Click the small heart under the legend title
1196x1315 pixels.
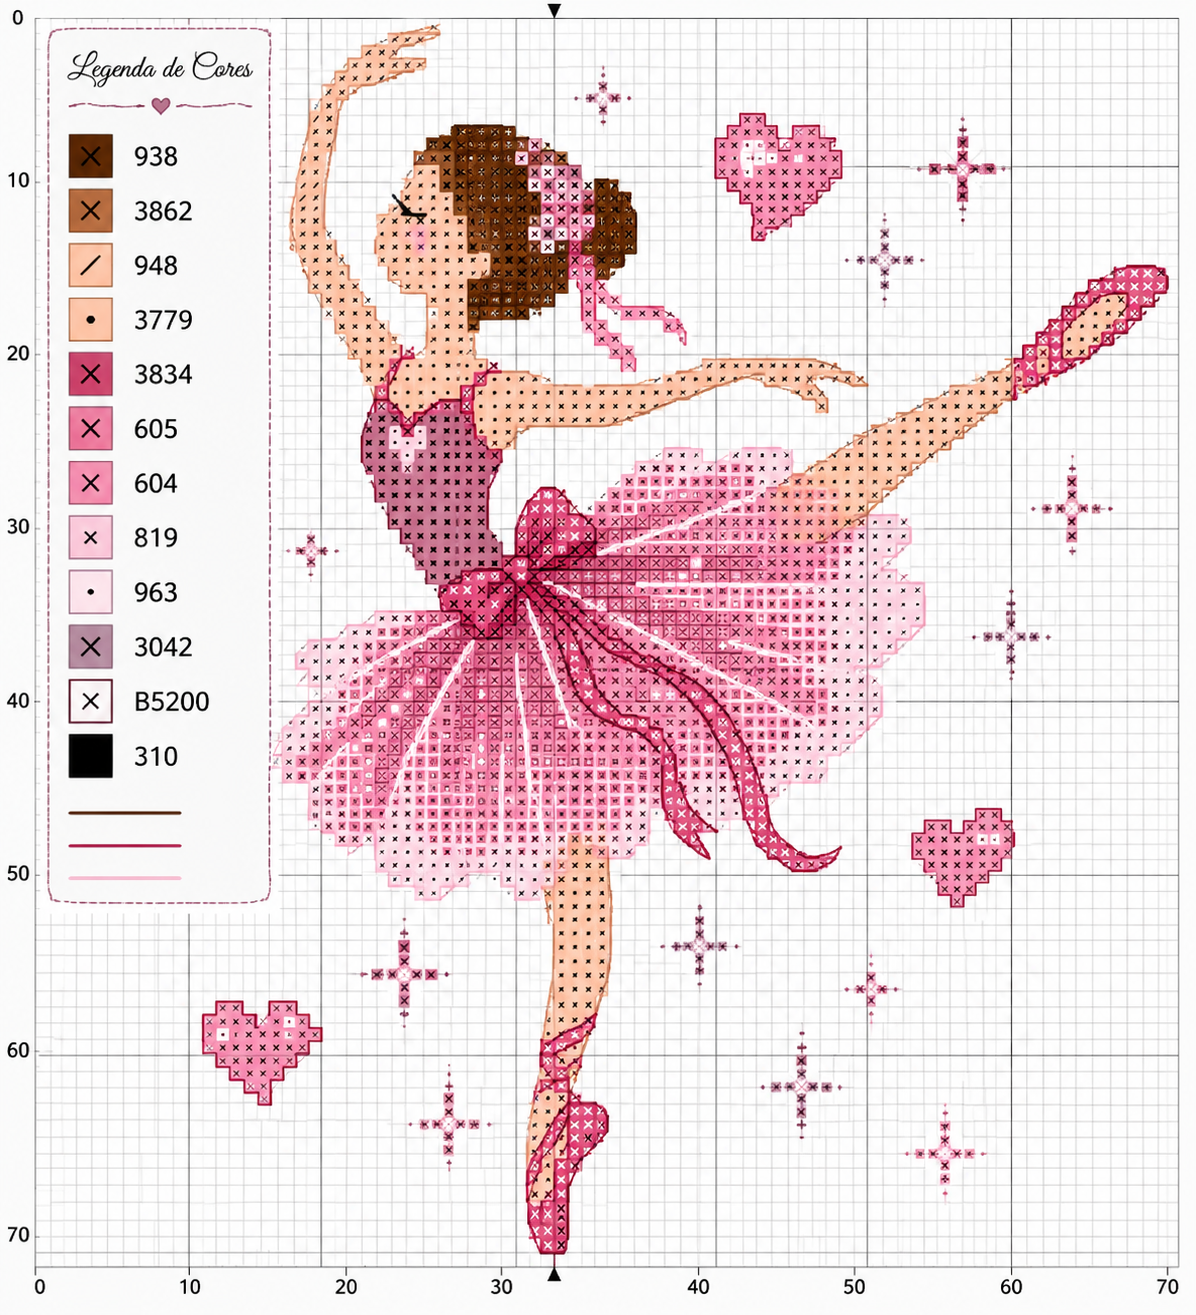160,105
